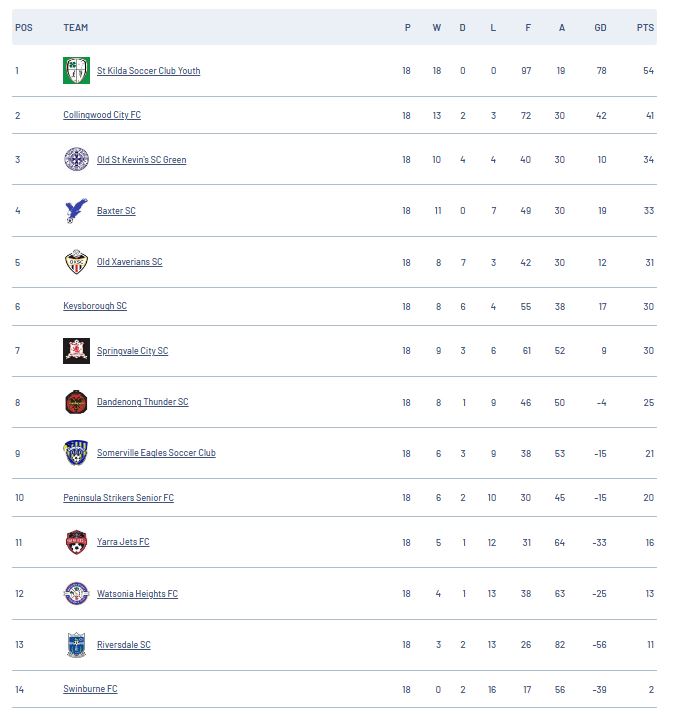Open the Swinburne FC team link
Screen dimensions: 675x717
[x=90, y=689]
